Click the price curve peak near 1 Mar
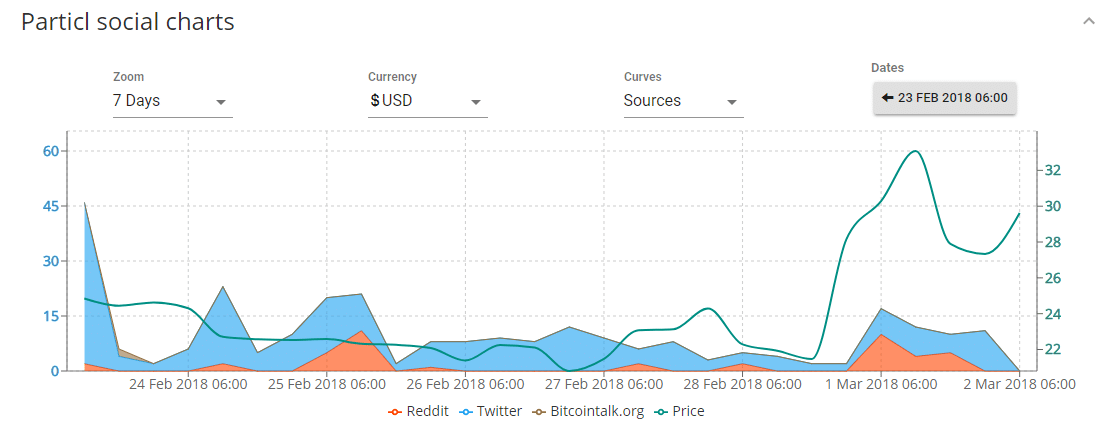The image size is (1103, 433). coord(914,151)
